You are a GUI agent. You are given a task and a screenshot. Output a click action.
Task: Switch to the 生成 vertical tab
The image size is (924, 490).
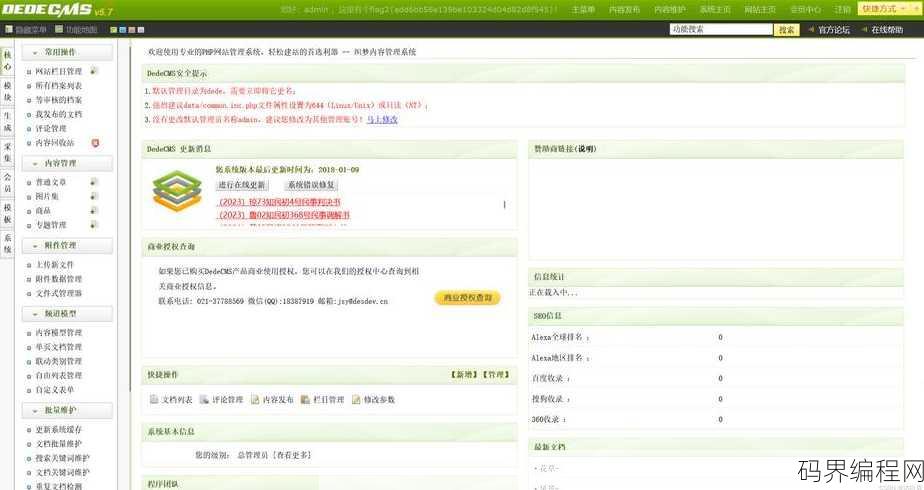pyautogui.click(x=7, y=122)
